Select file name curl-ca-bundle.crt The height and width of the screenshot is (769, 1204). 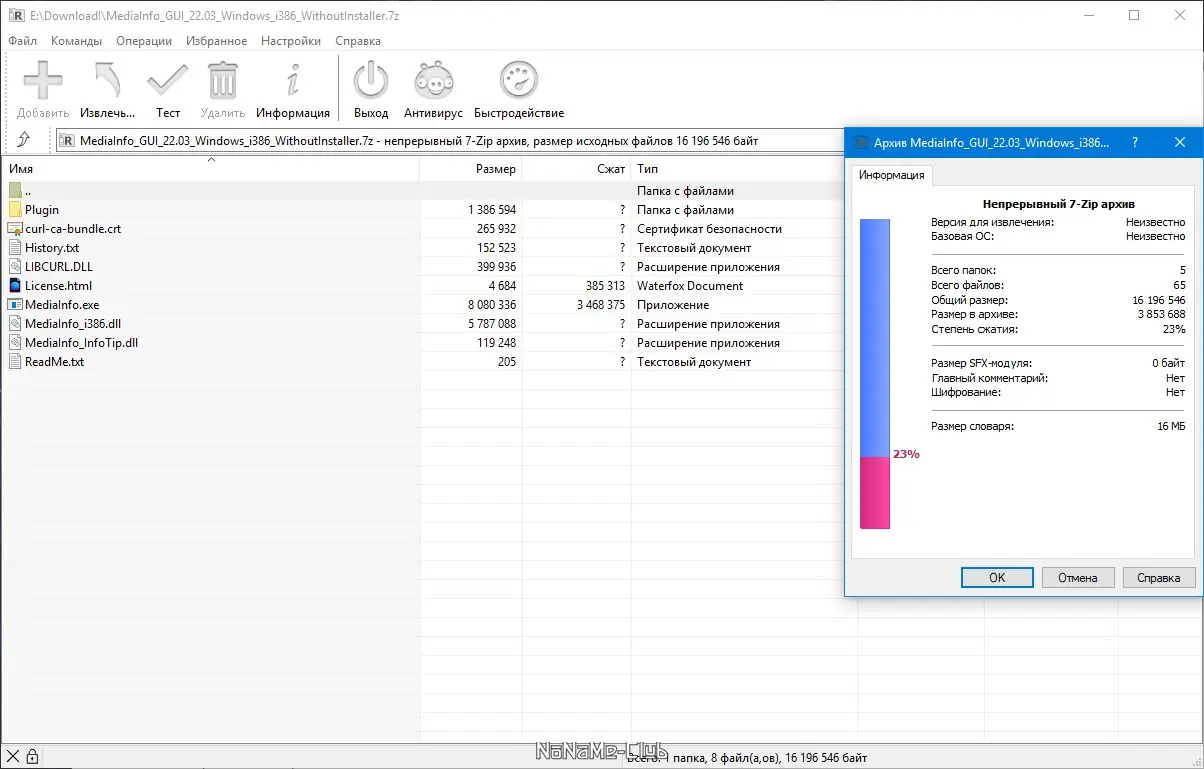pos(73,229)
